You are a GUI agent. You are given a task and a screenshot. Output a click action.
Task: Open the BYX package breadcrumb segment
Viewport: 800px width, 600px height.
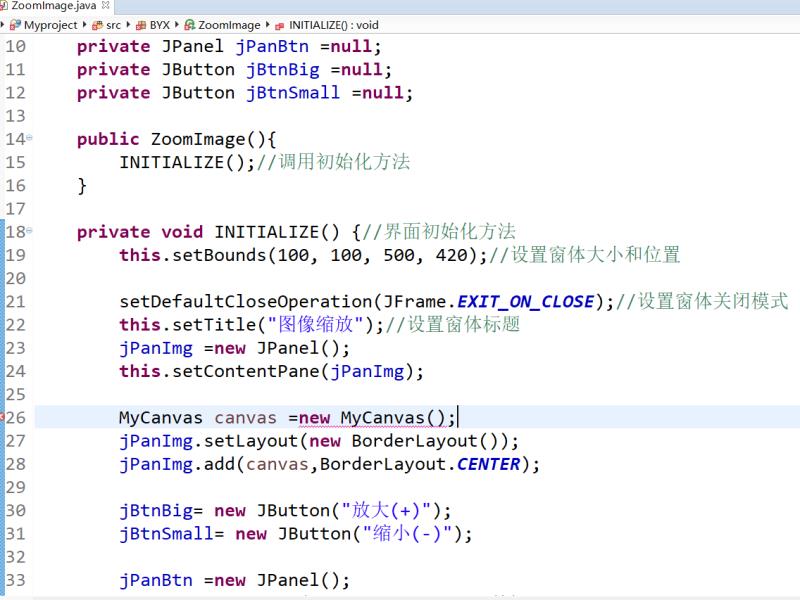coord(160,25)
